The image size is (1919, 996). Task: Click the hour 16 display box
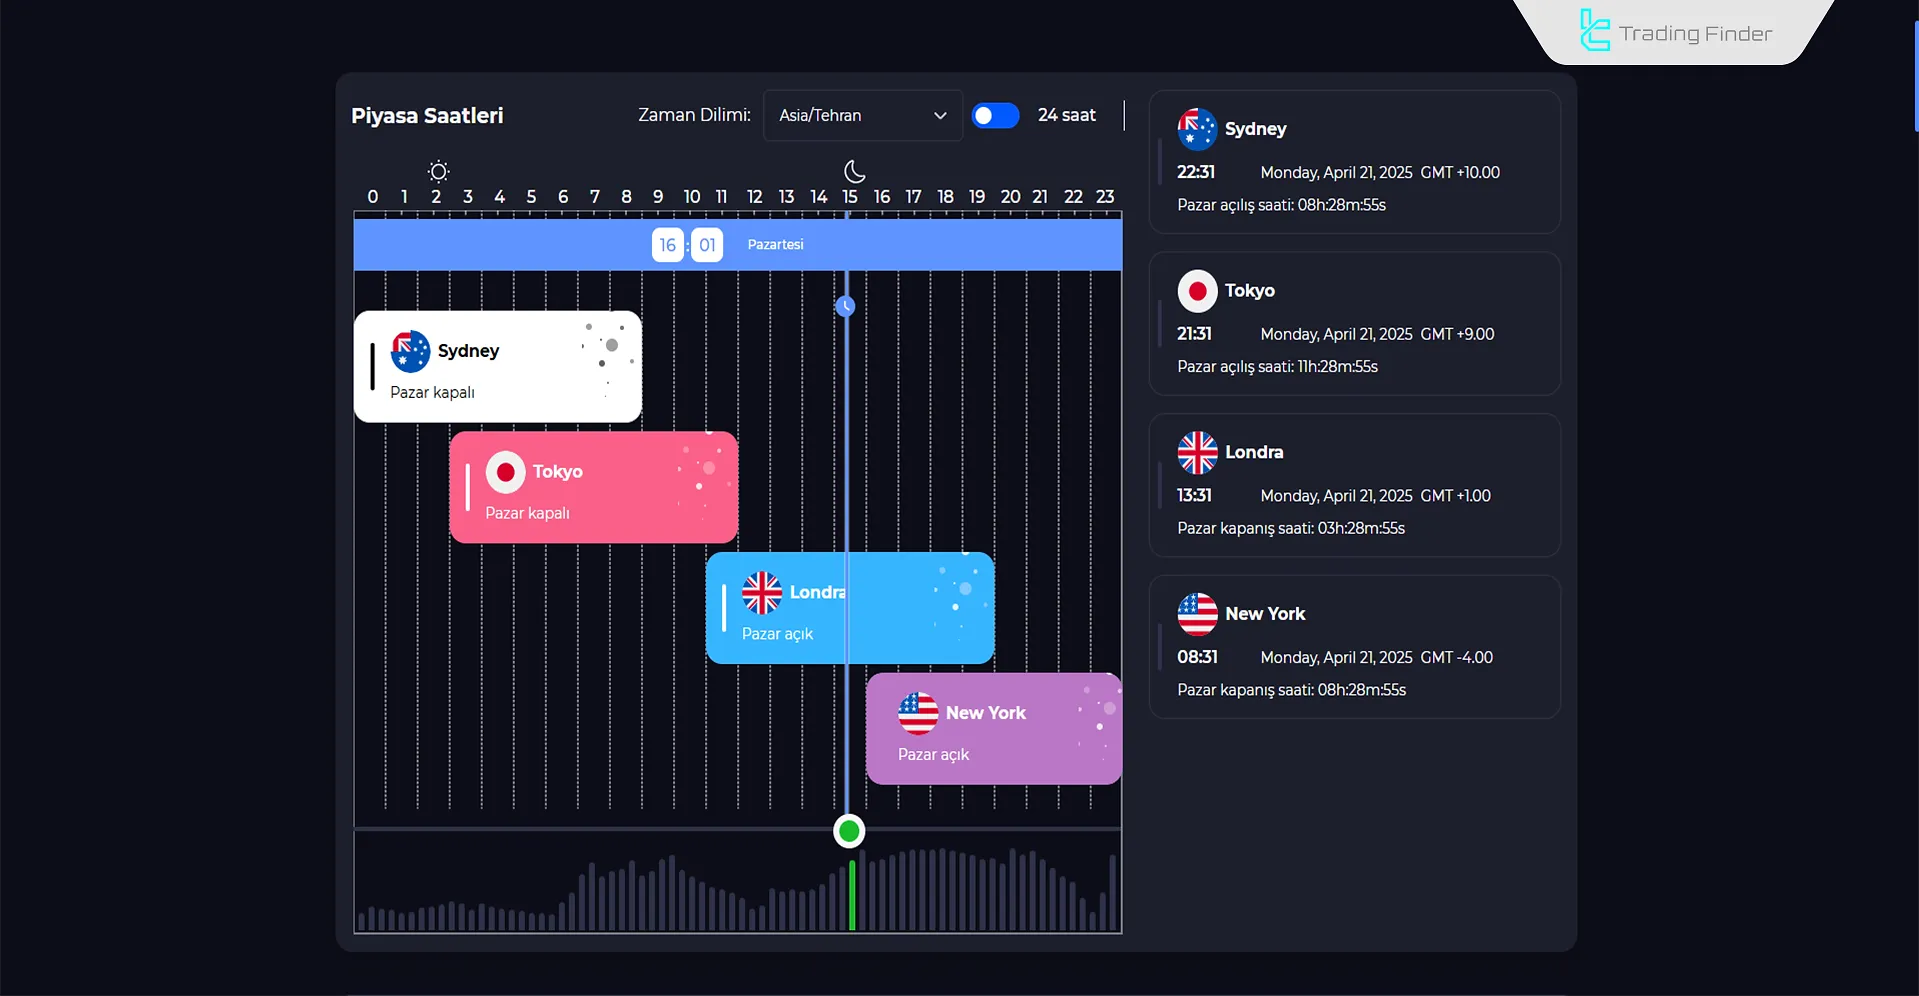coord(667,245)
